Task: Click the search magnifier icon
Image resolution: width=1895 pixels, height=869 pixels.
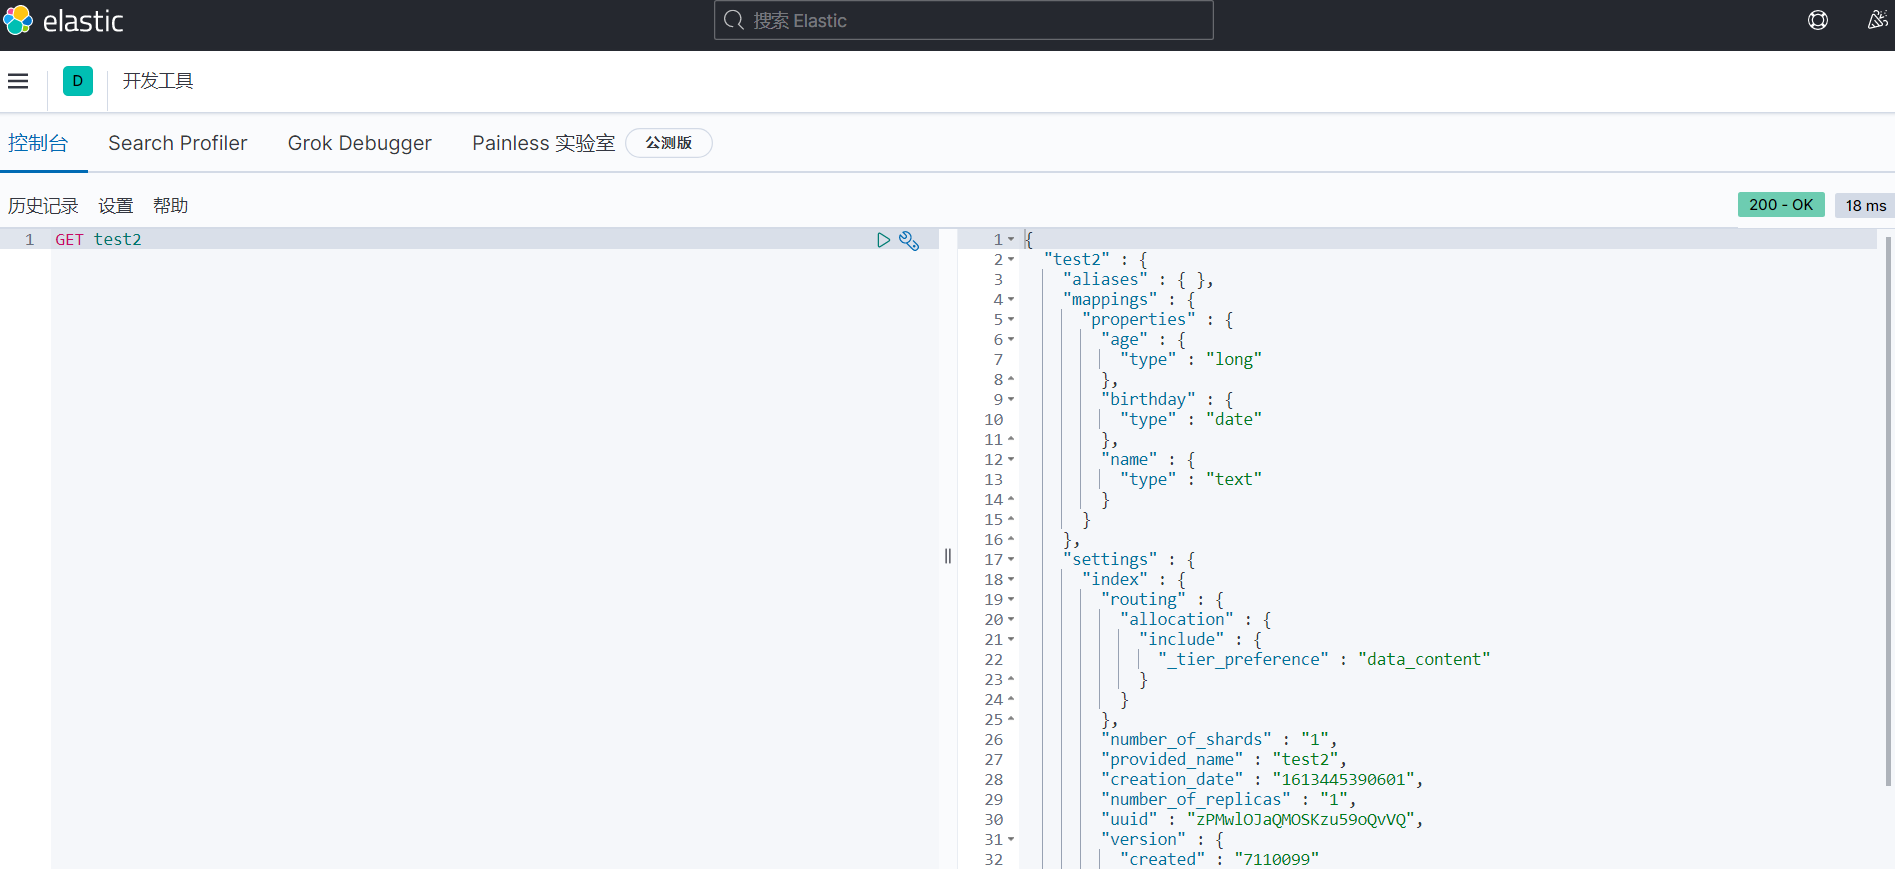Action: [x=734, y=20]
